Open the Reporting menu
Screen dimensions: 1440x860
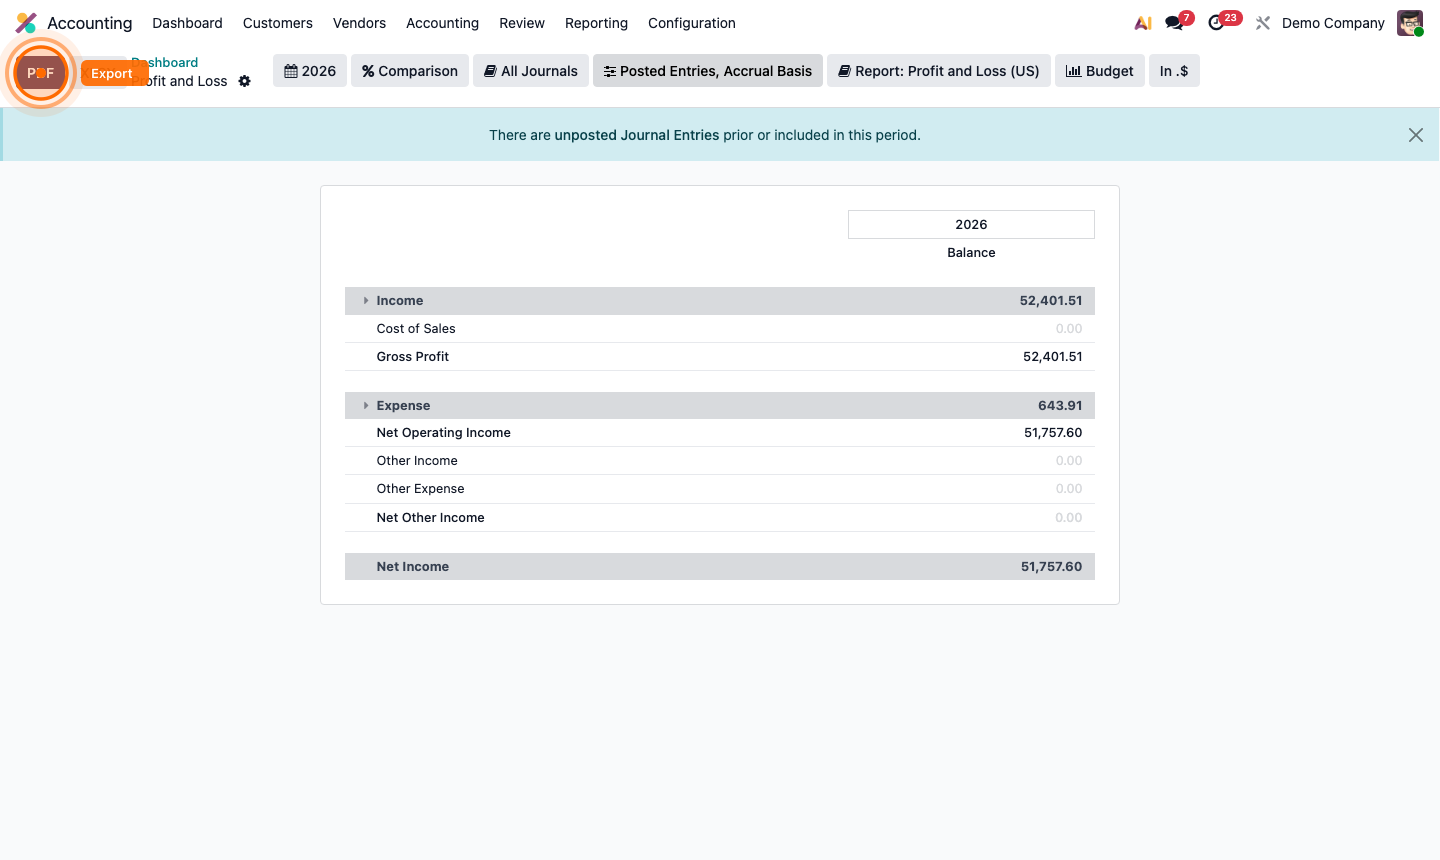click(x=596, y=22)
